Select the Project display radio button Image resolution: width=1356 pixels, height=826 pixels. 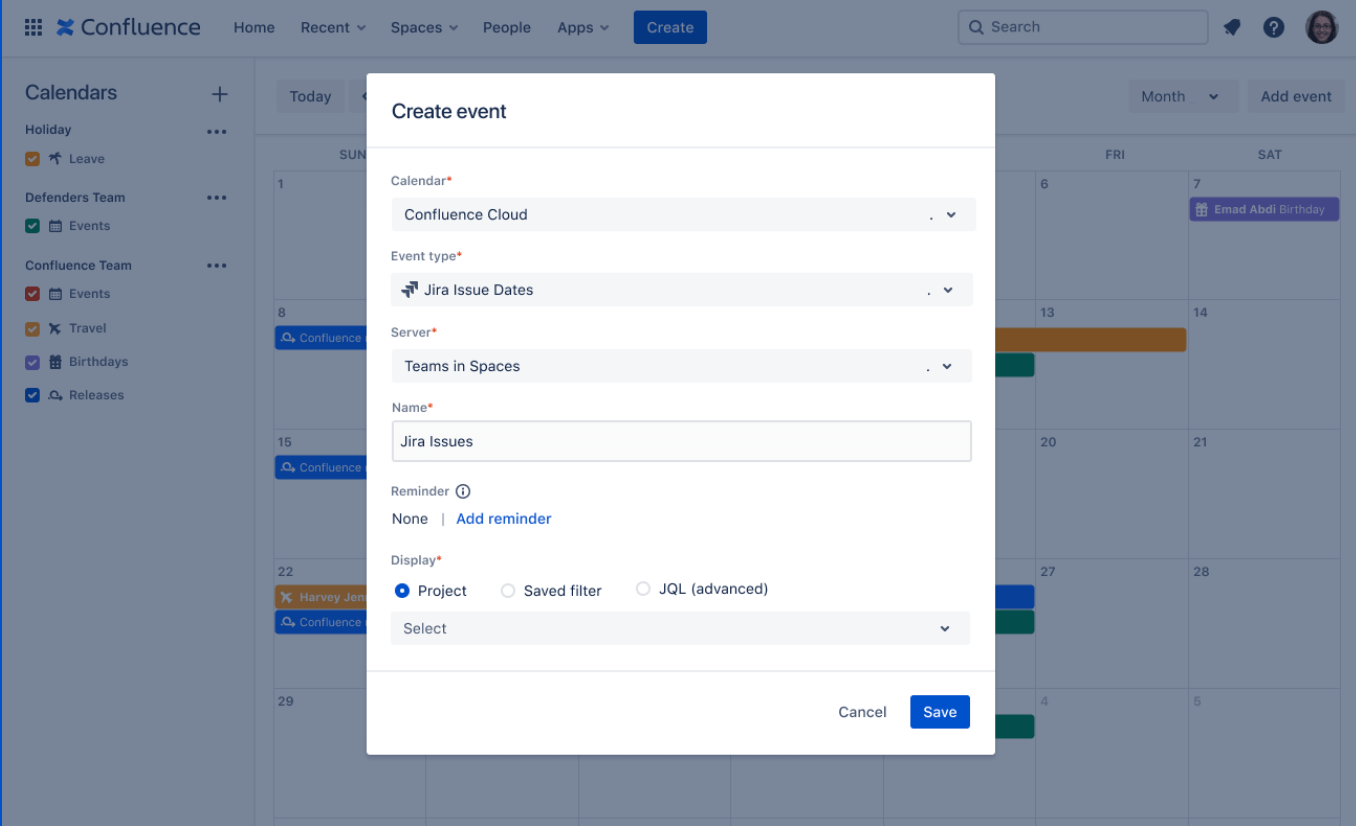coord(402,591)
